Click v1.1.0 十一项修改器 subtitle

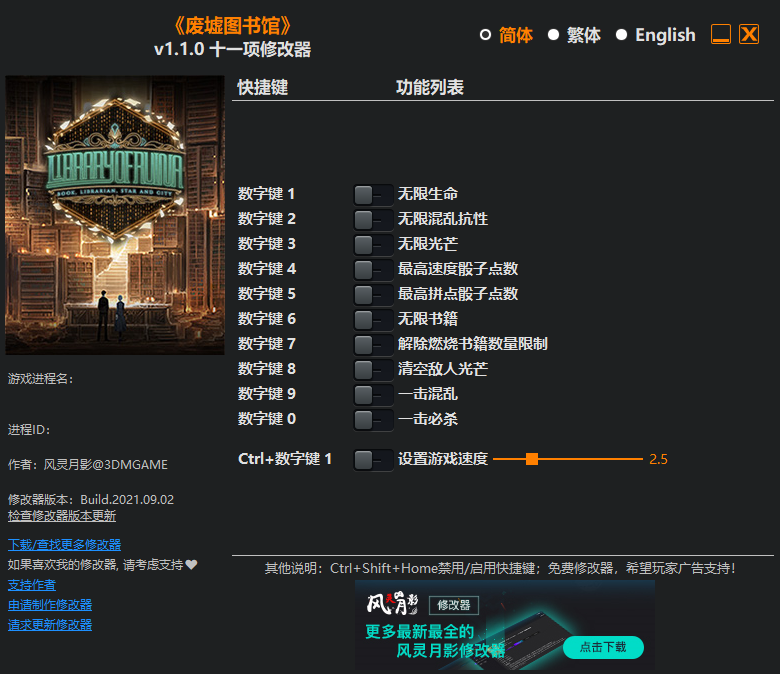tap(232, 49)
